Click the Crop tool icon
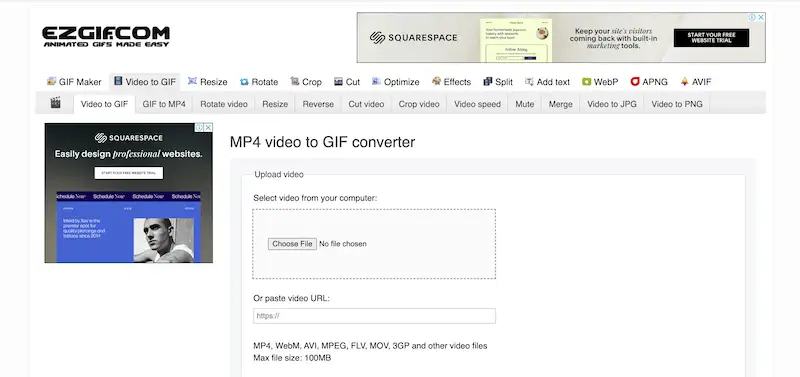The width and height of the screenshot is (800, 377). tap(294, 81)
